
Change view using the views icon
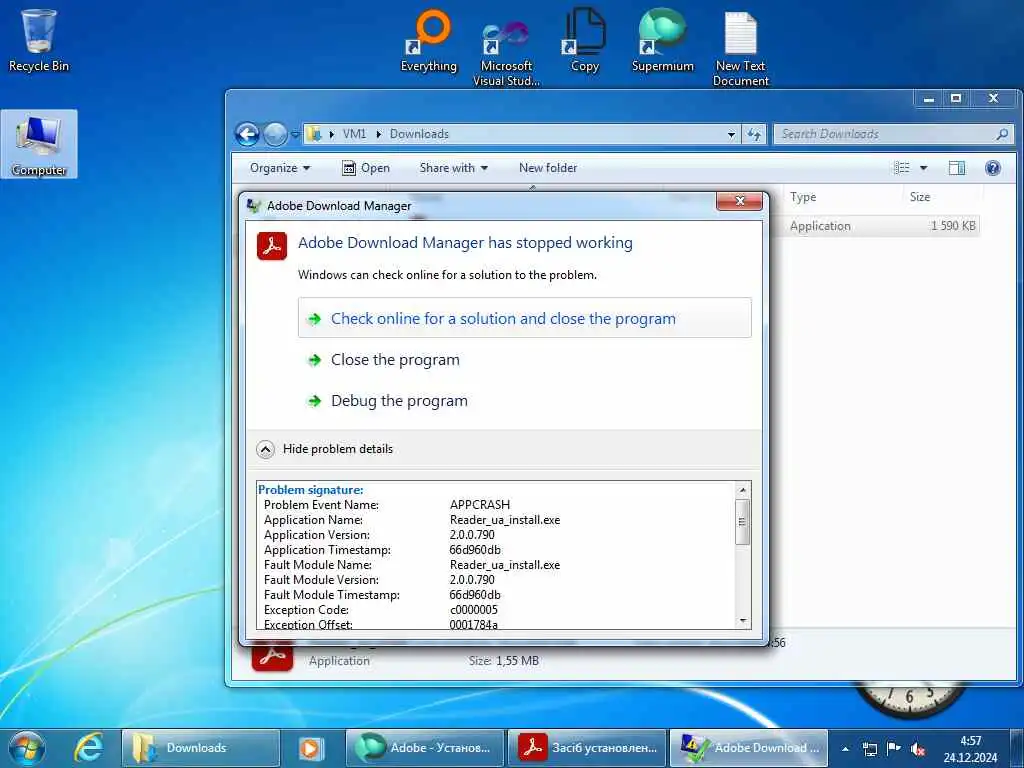(x=902, y=168)
